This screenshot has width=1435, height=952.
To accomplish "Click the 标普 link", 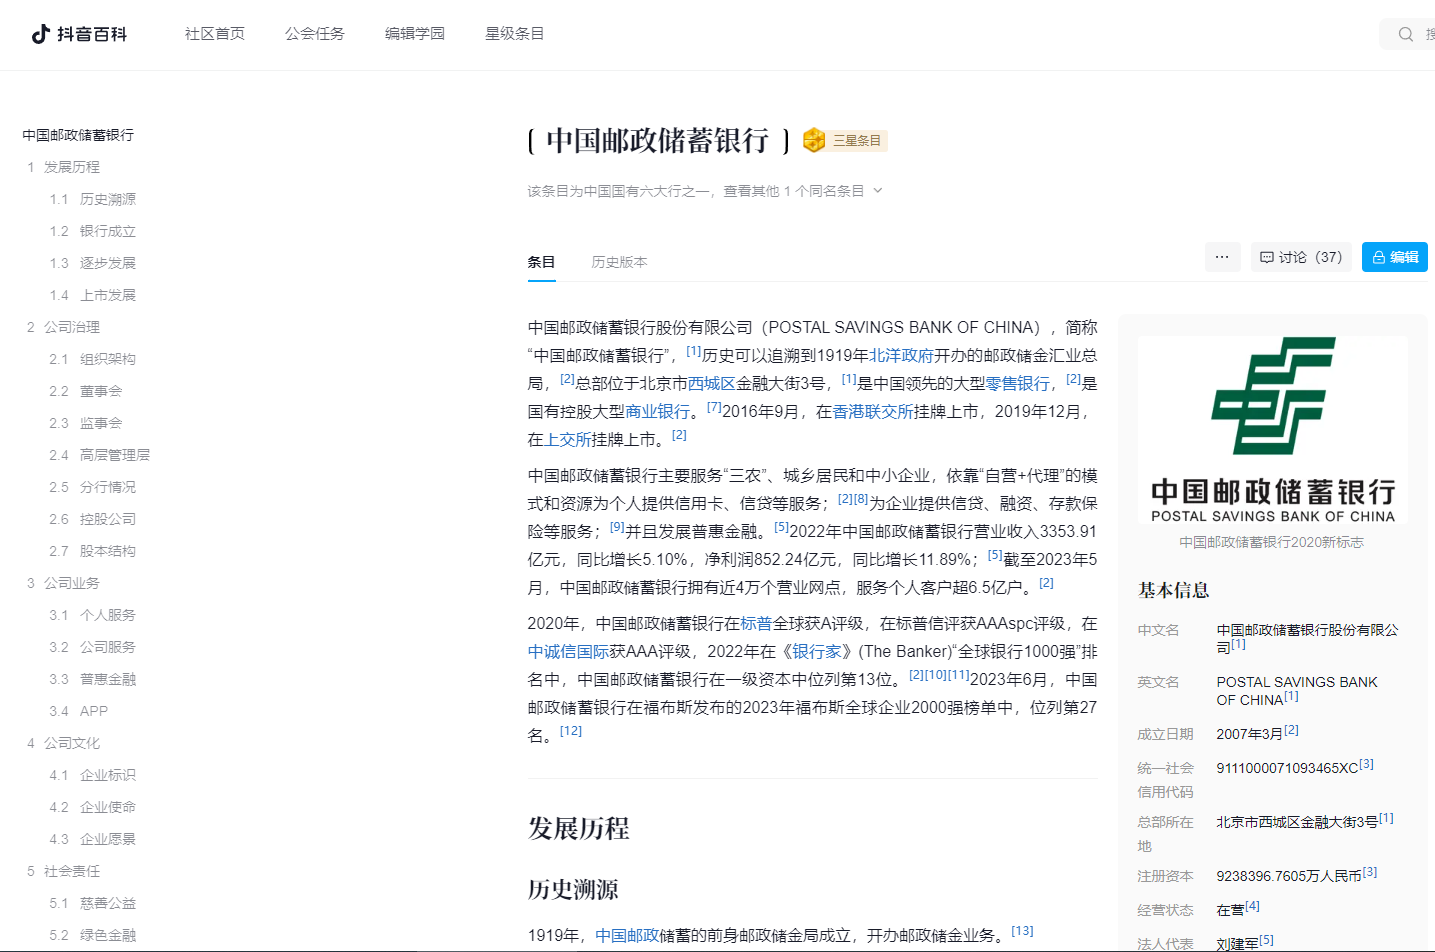I will point(756,623).
